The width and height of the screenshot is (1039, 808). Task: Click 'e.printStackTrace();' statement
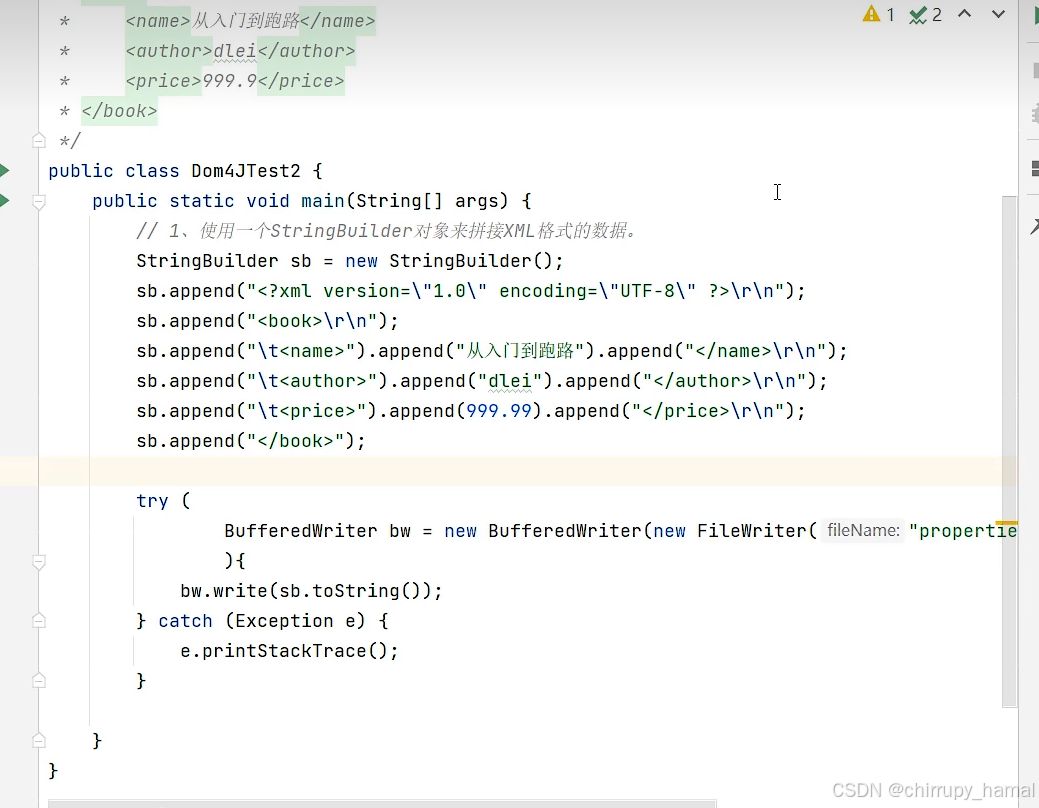290,651
